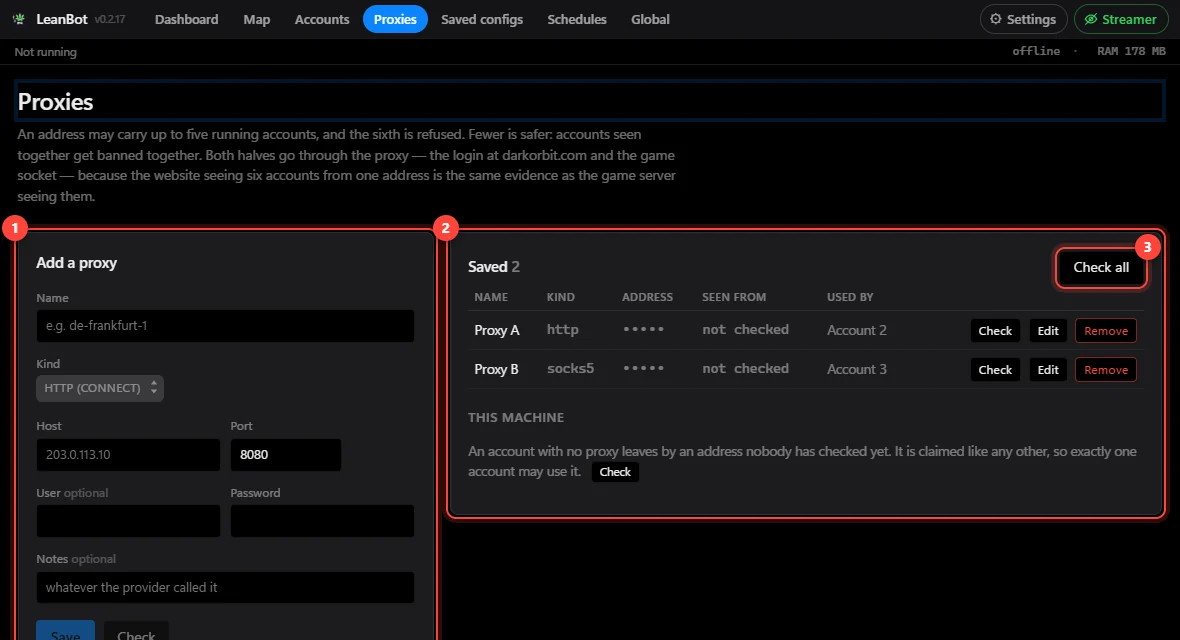Click the 'Proxies' page heading
Screen dimensions: 1180x640
56,102
